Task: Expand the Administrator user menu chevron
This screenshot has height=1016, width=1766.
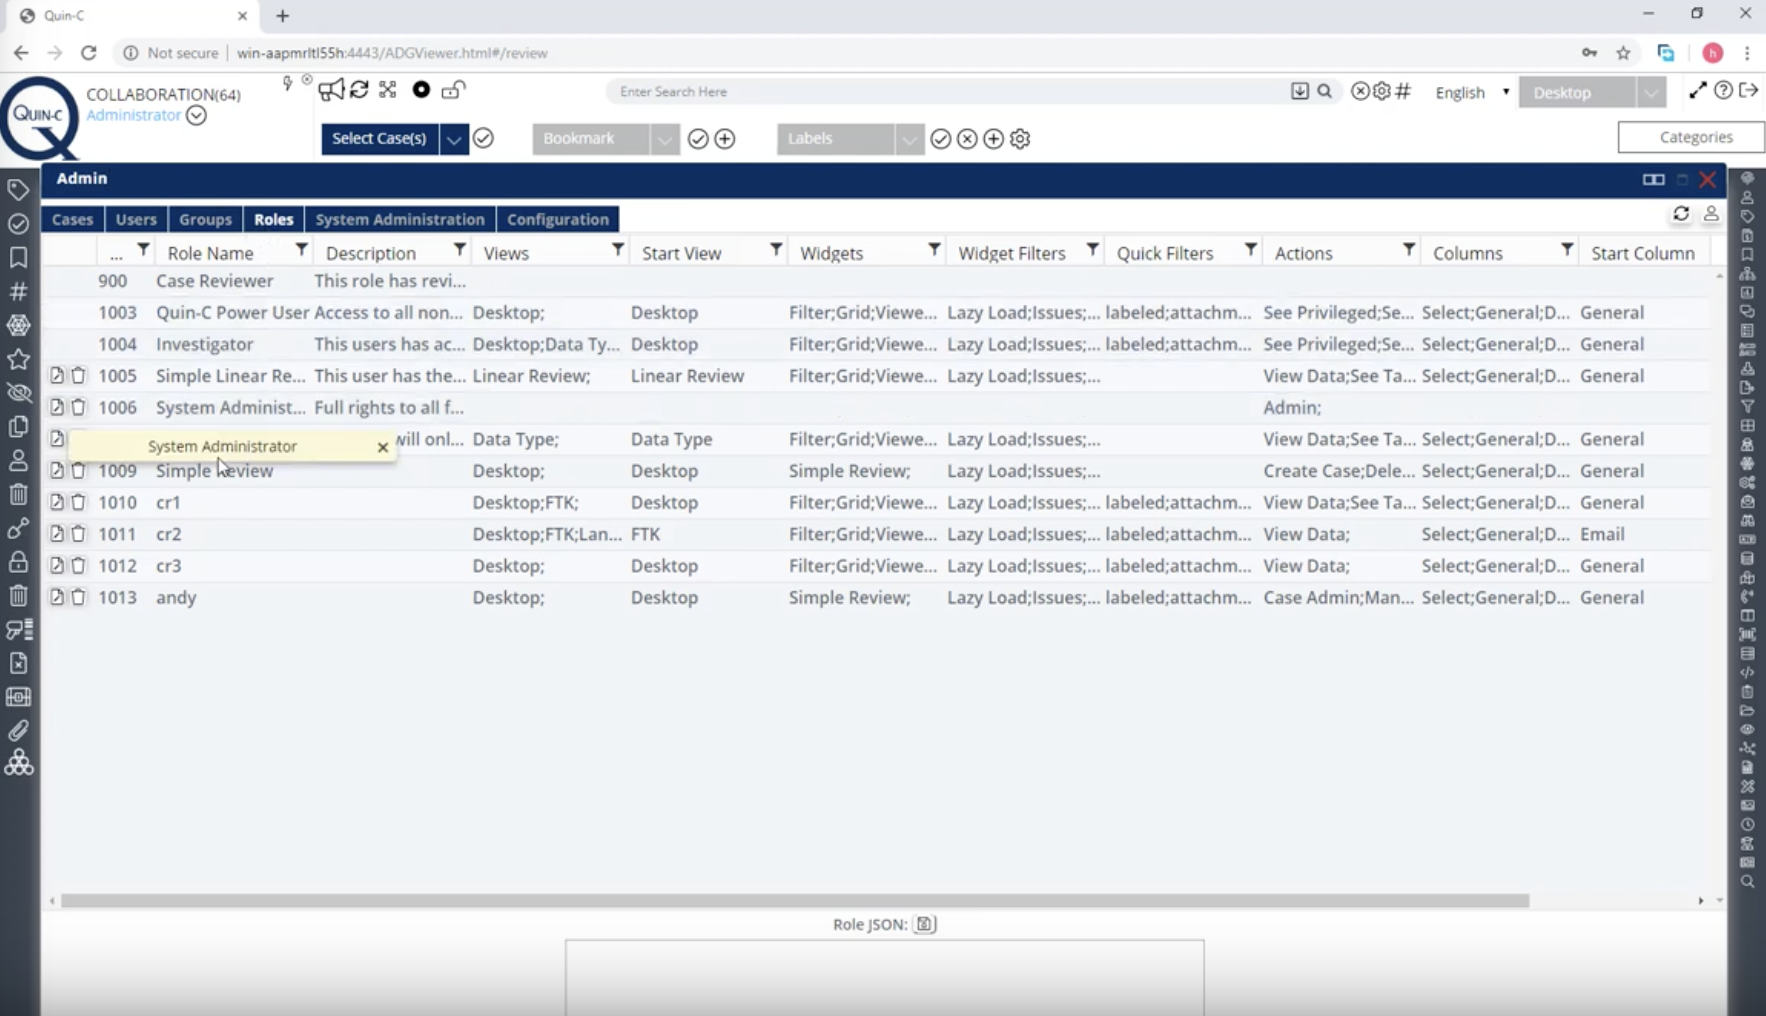Action: click(196, 115)
